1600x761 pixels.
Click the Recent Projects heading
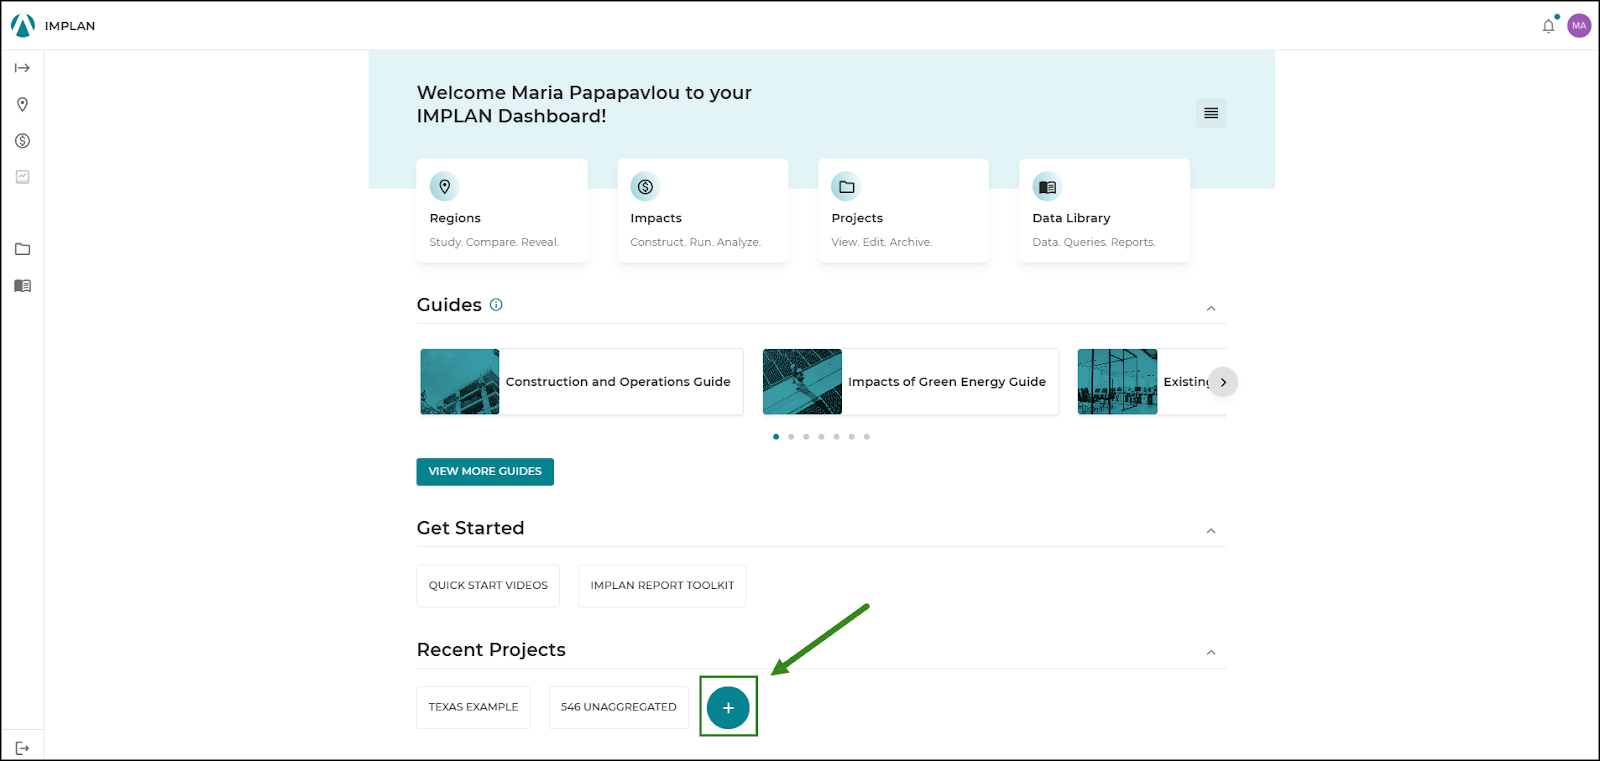click(491, 650)
